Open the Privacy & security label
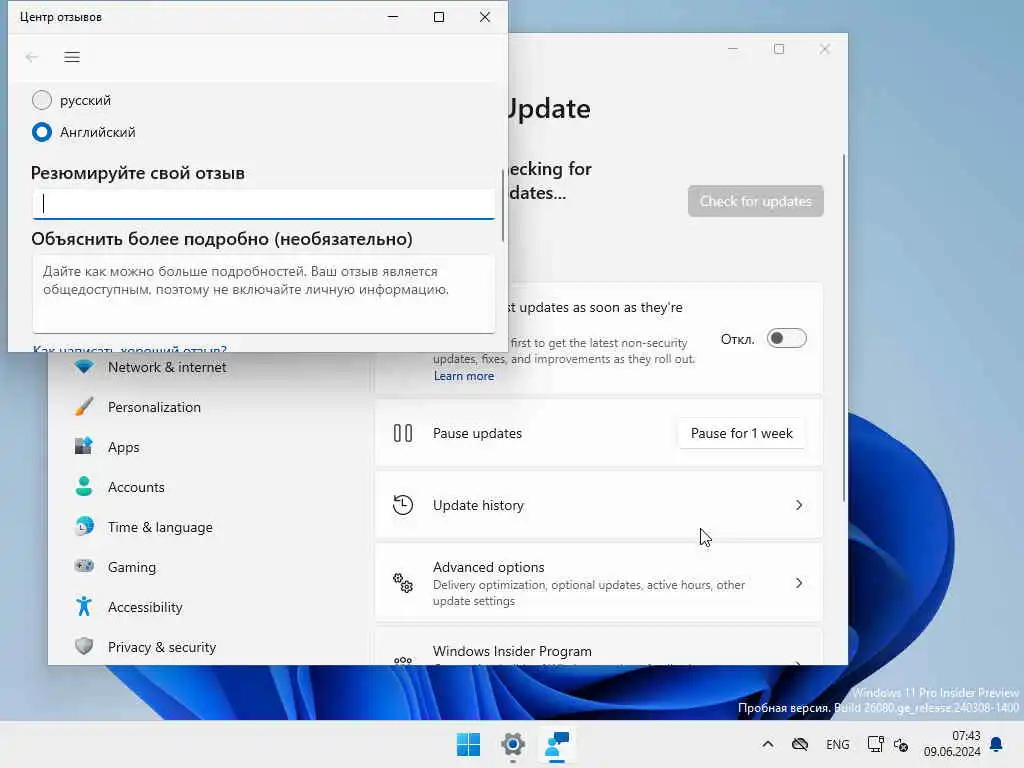 161,647
